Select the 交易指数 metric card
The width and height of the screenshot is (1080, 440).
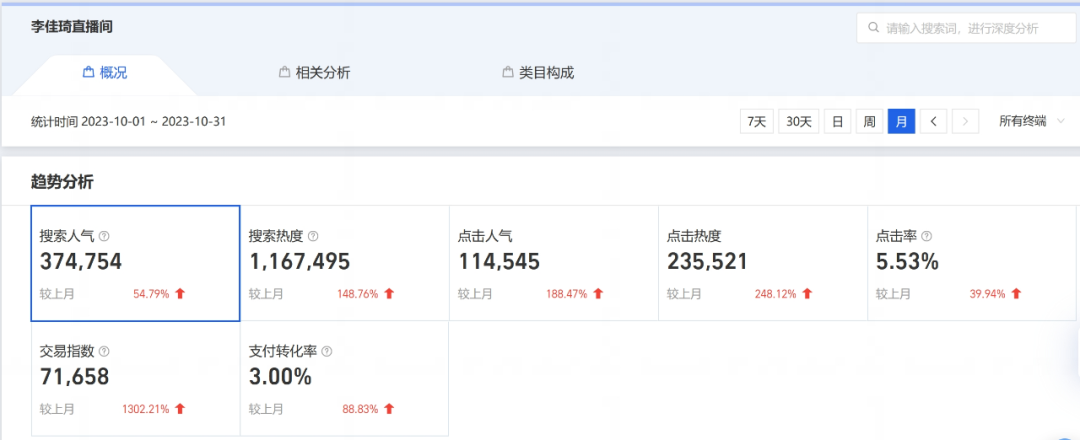coord(135,378)
